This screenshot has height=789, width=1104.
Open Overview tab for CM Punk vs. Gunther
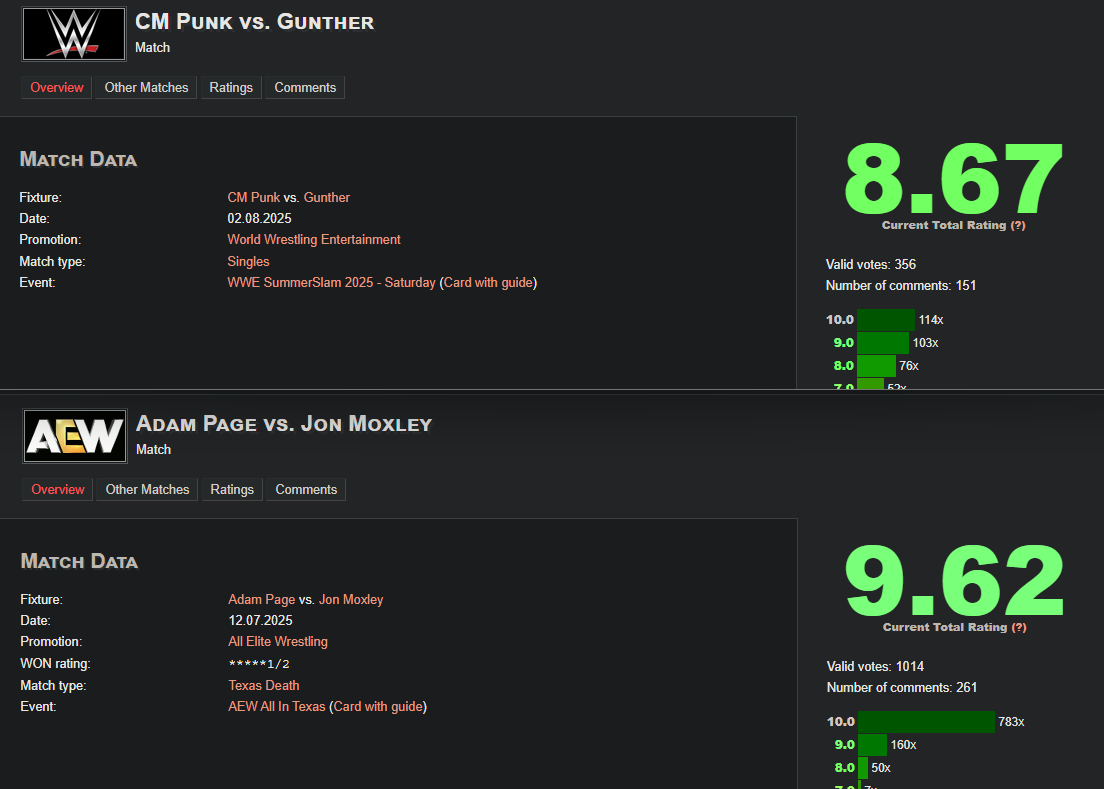point(56,88)
